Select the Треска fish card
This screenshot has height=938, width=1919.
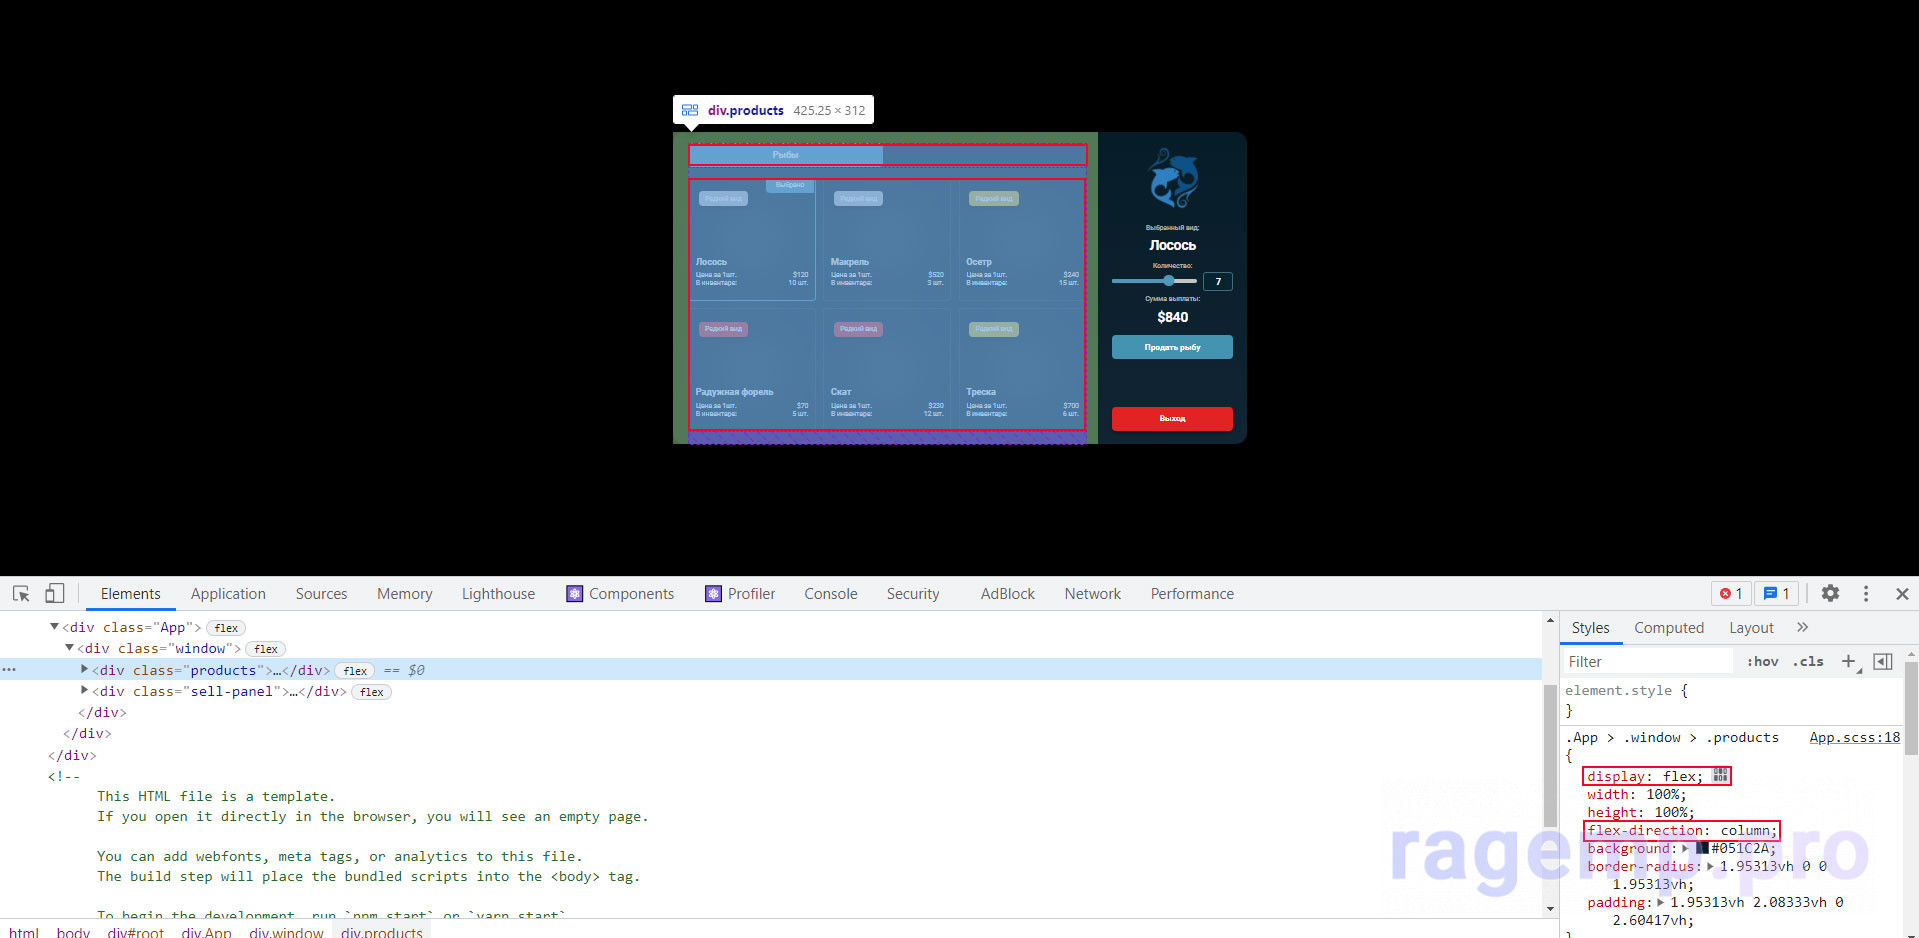click(x=1021, y=369)
